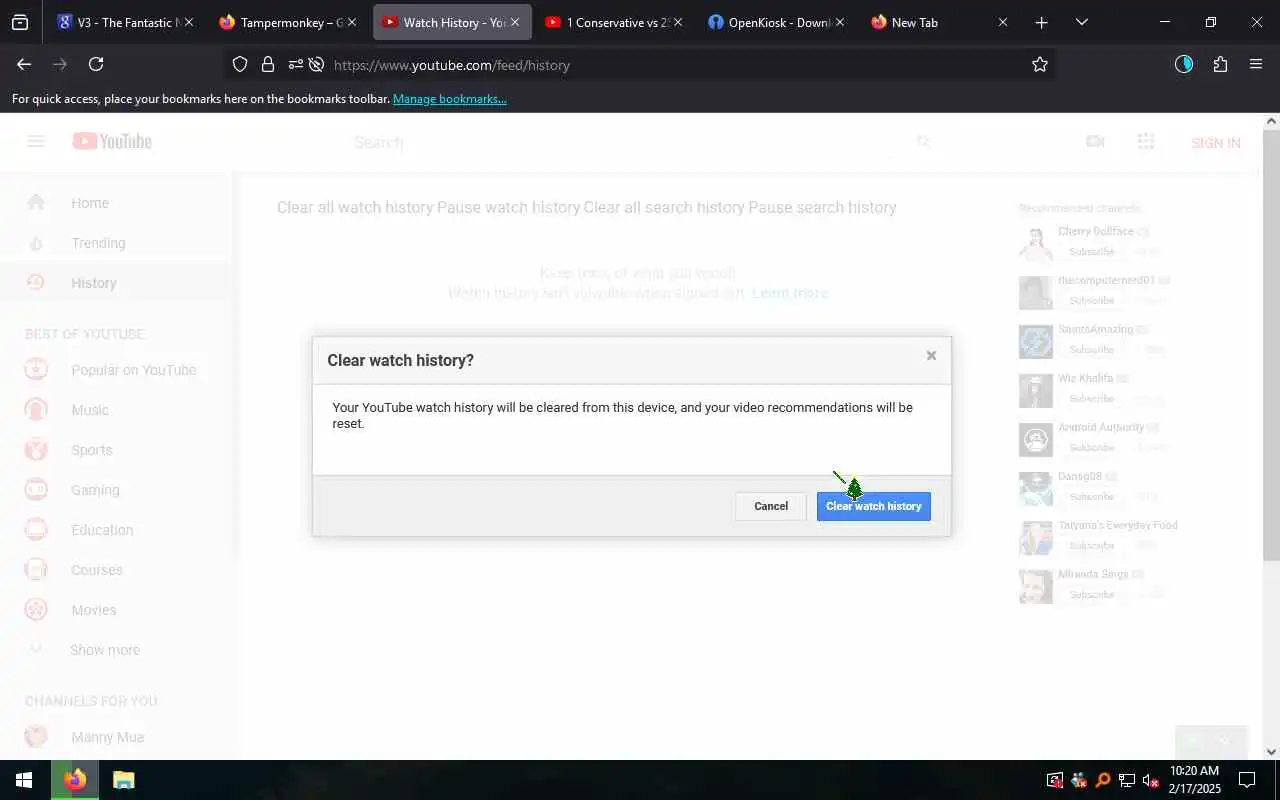Viewport: 1280px width, 800px height.
Task: Go back to the previous page
Action: click(24, 64)
